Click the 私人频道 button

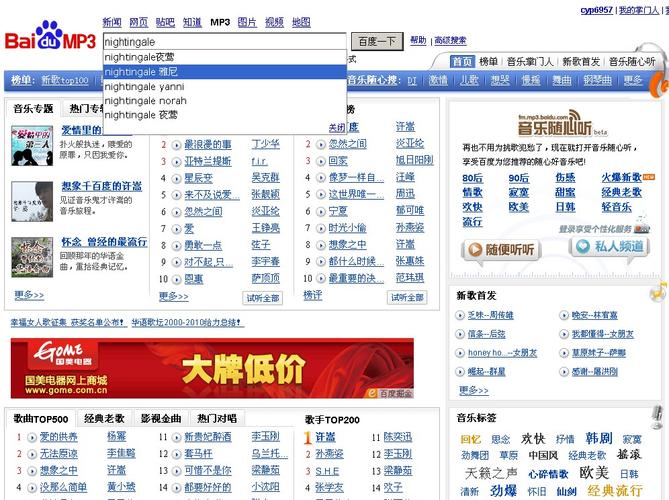609,247
